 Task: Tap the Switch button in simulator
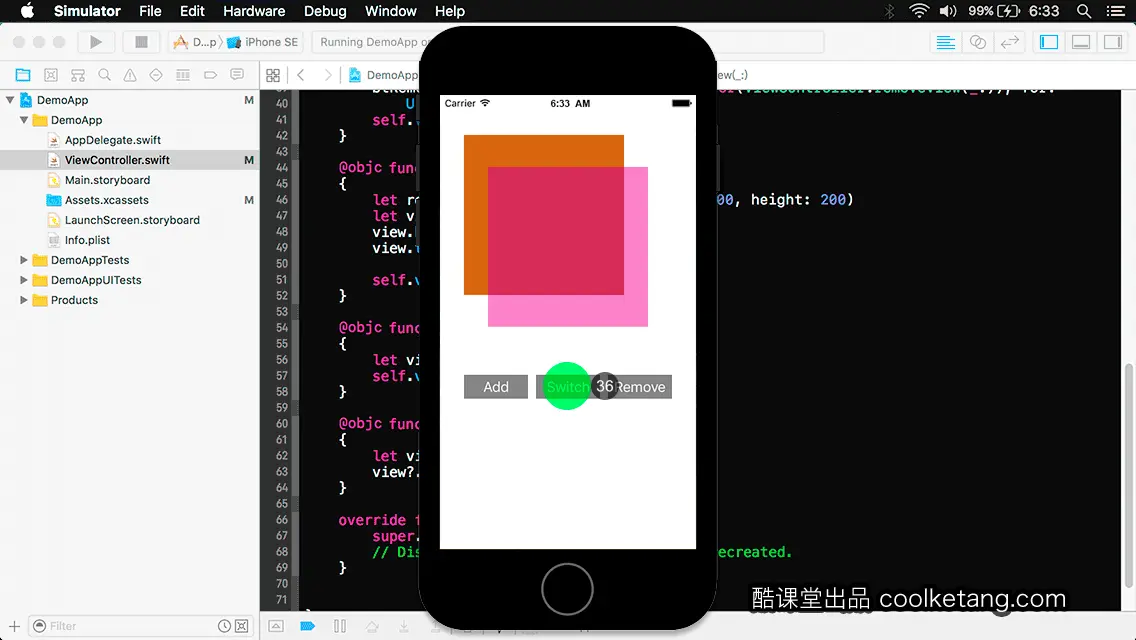(x=567, y=387)
